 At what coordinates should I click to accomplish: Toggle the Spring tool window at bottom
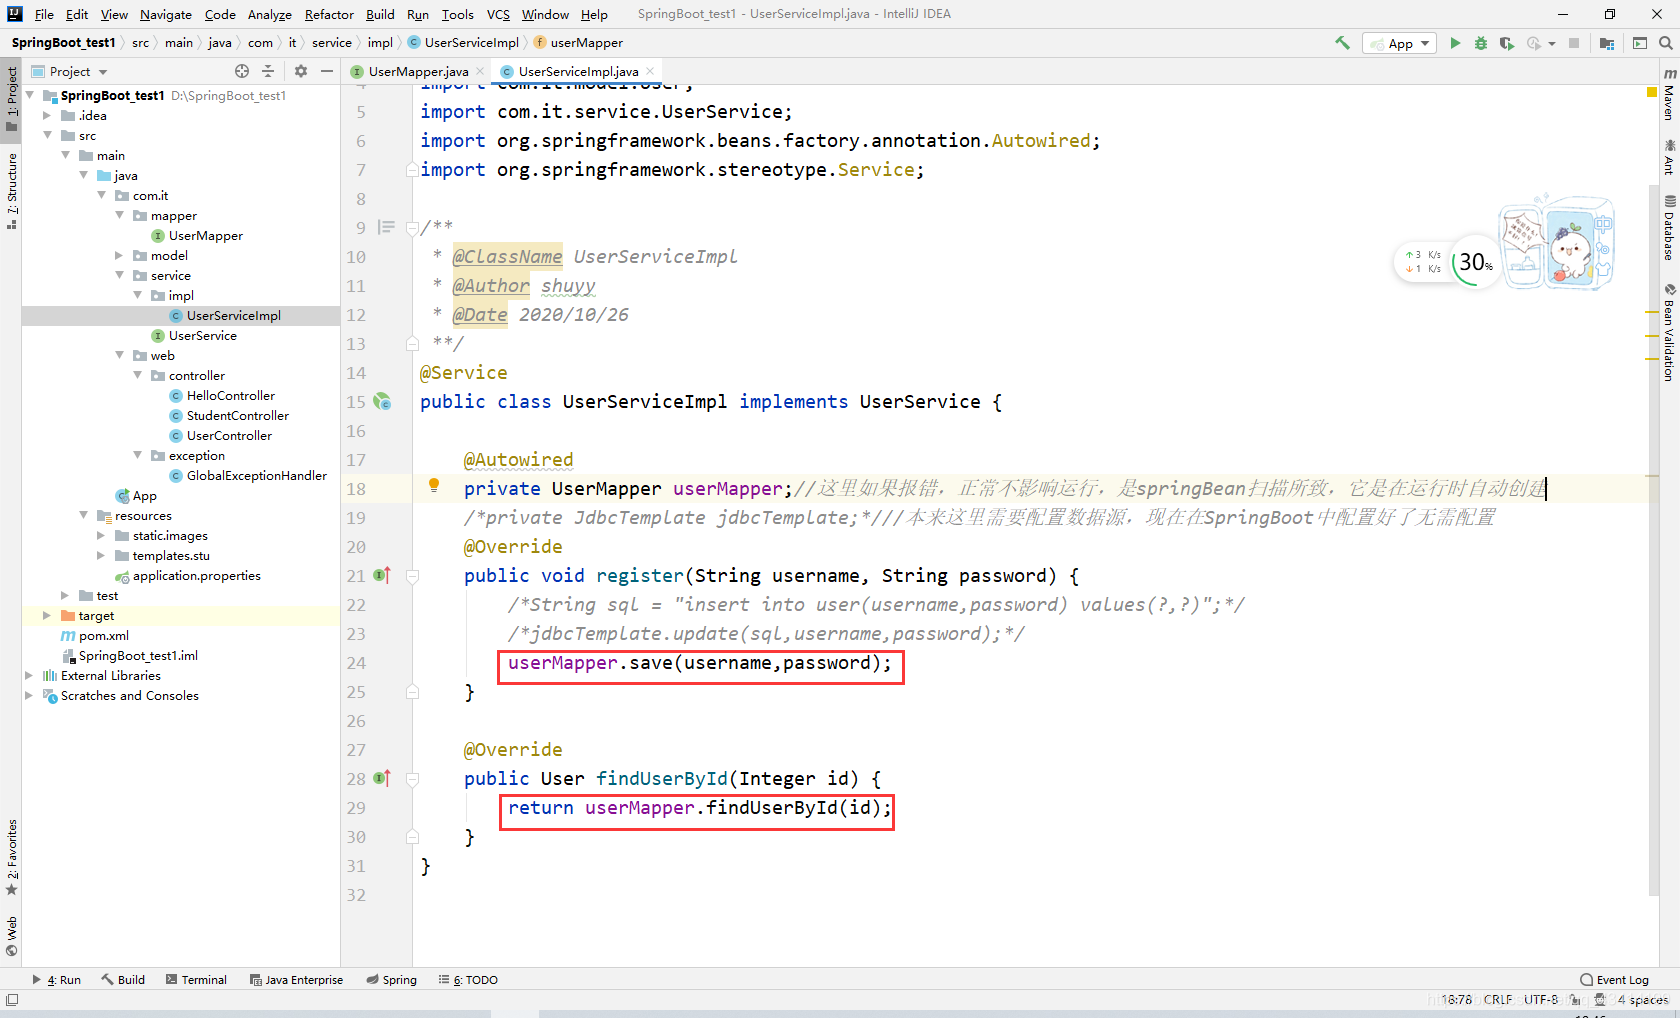click(x=391, y=980)
